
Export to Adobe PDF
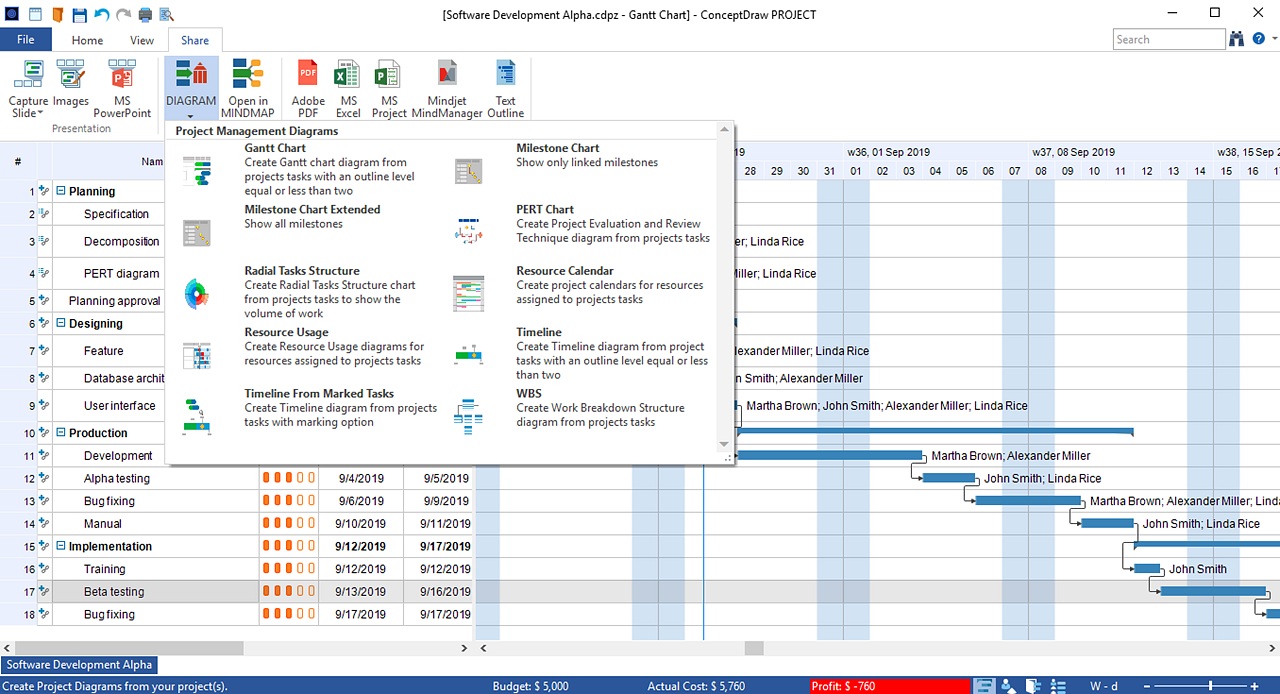[x=308, y=88]
